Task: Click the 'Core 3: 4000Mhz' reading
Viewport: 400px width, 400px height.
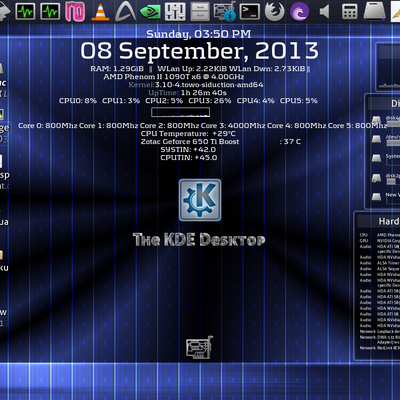Action: (x=233, y=126)
